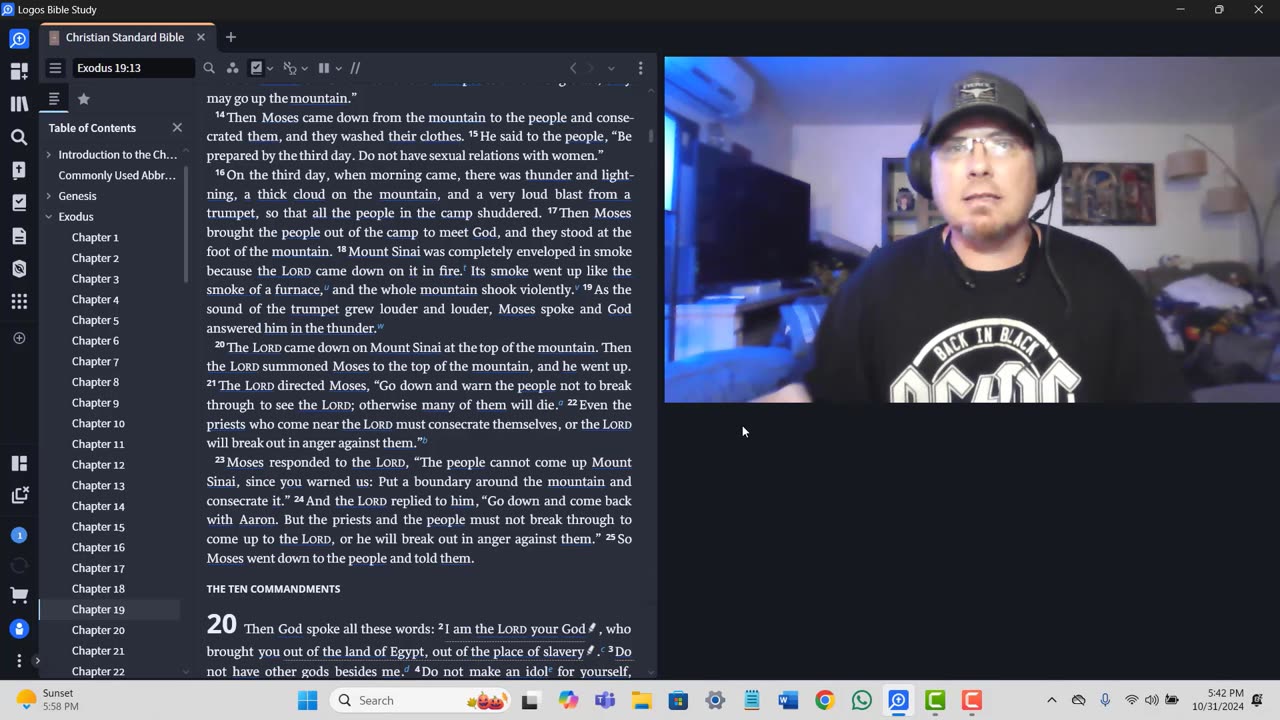Select the Contents list tab icon
Screen dimensions: 1280x720
pyautogui.click(x=54, y=99)
